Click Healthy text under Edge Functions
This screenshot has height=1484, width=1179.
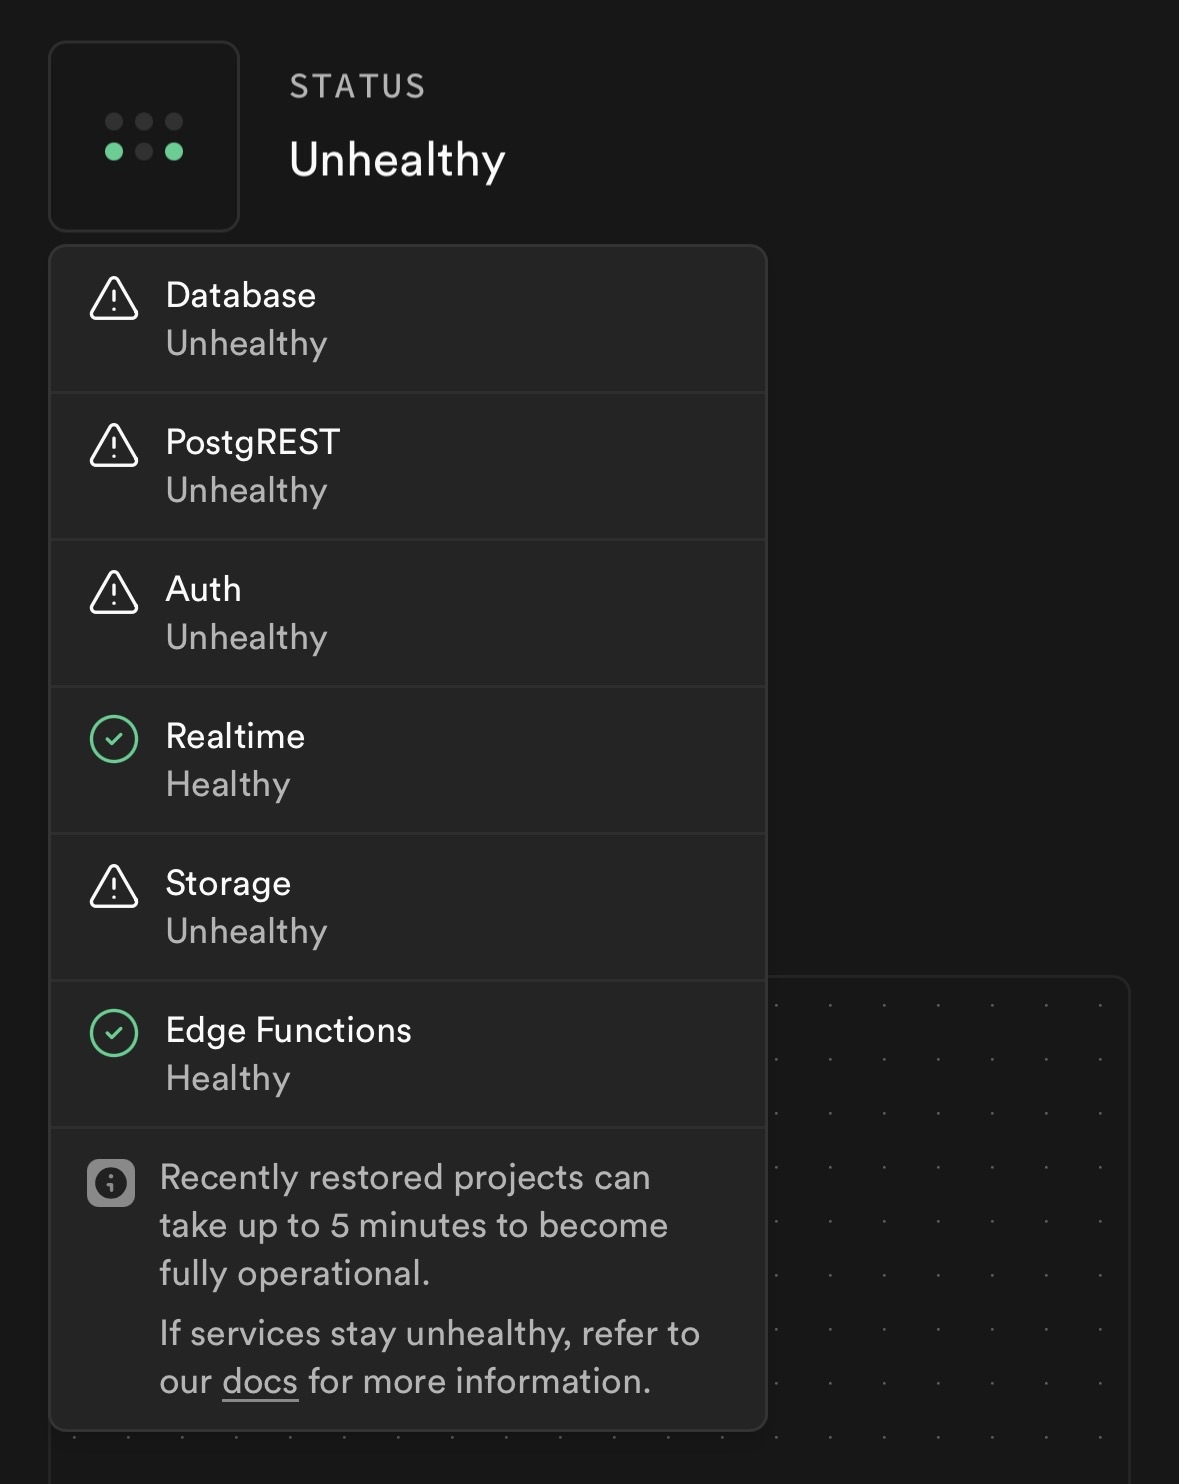point(228,1078)
